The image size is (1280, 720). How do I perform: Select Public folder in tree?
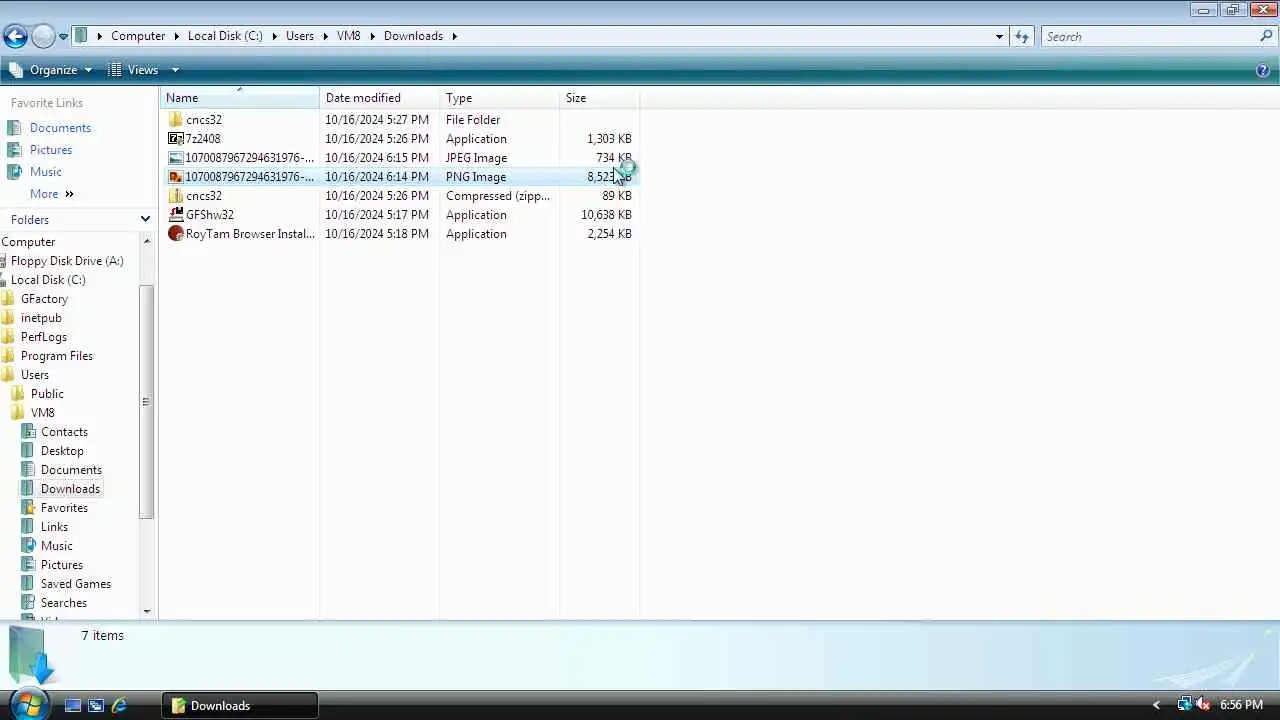[47, 394]
